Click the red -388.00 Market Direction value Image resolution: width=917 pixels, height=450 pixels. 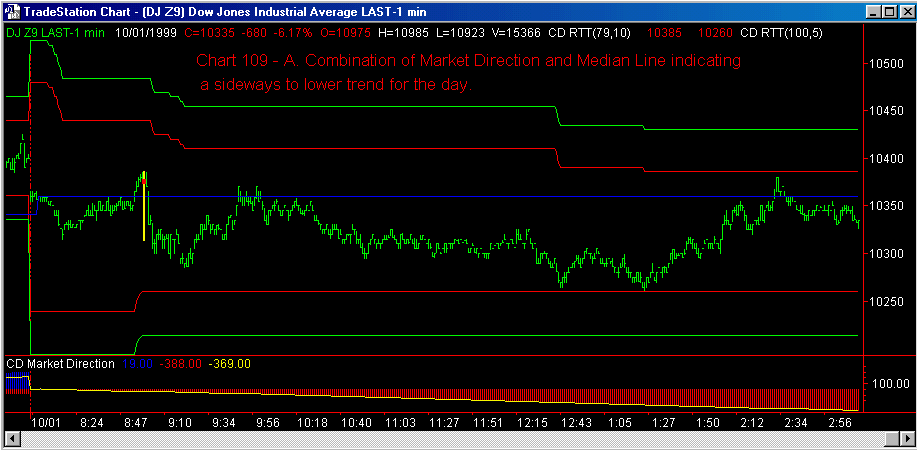click(x=181, y=363)
